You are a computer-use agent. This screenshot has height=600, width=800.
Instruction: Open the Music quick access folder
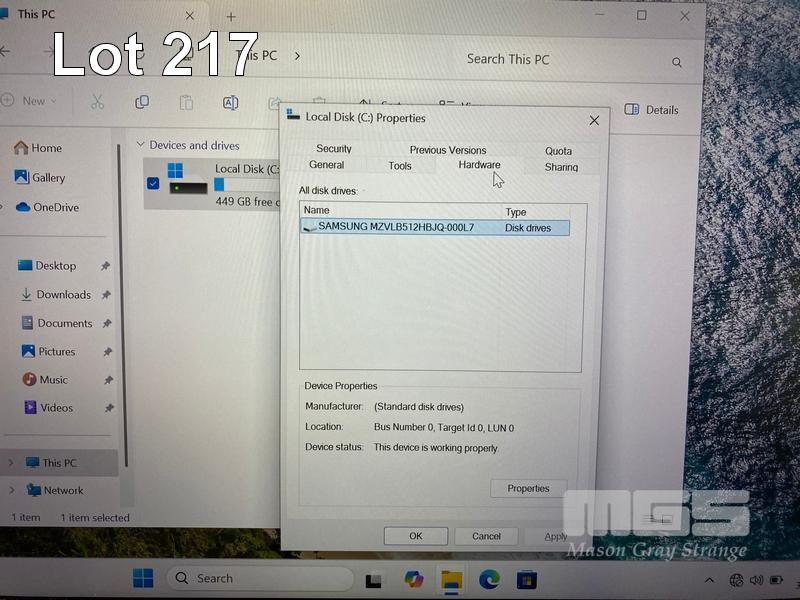point(45,380)
